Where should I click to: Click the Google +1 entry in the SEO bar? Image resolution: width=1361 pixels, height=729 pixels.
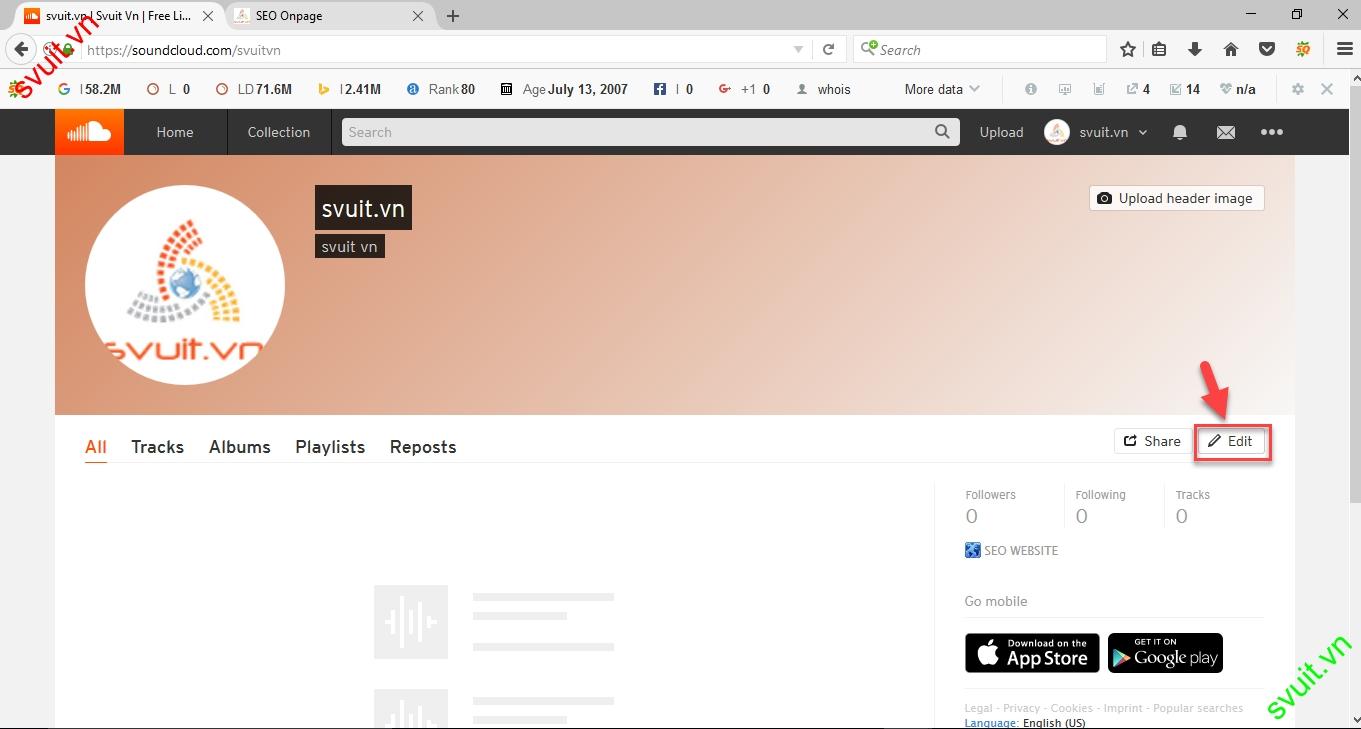744,89
